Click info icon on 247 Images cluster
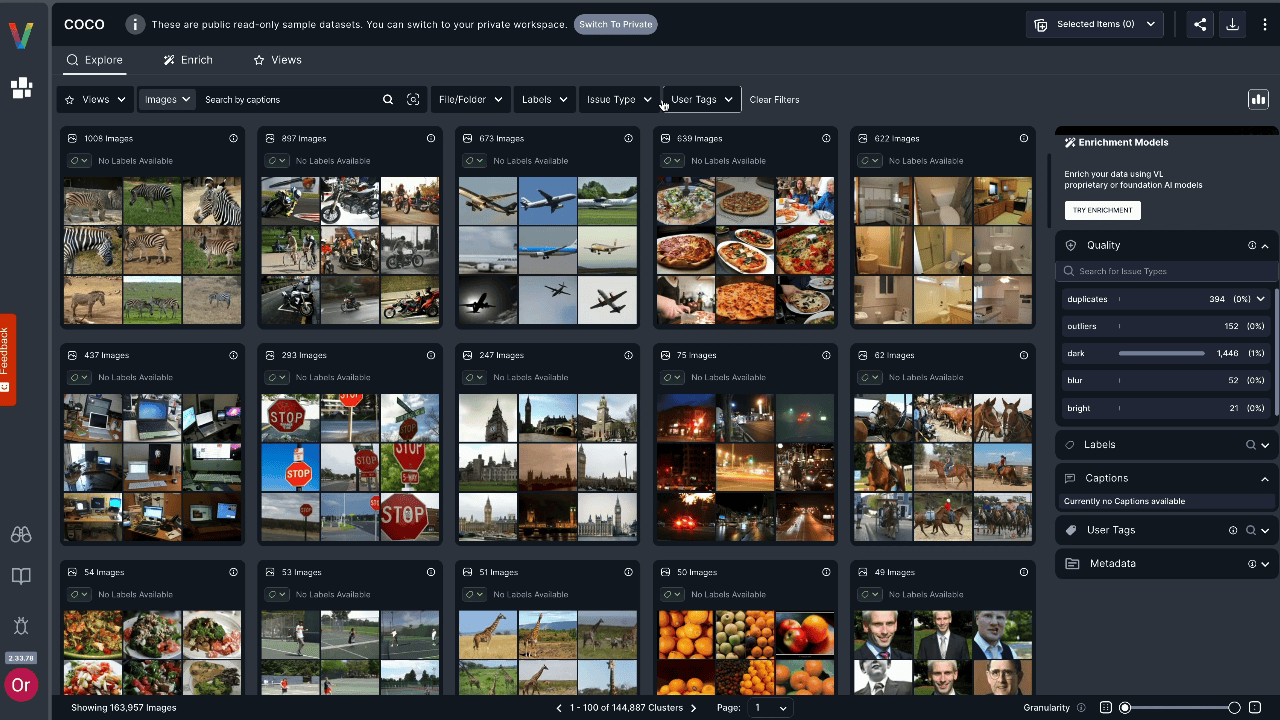This screenshot has height=720, width=1280. (628, 355)
